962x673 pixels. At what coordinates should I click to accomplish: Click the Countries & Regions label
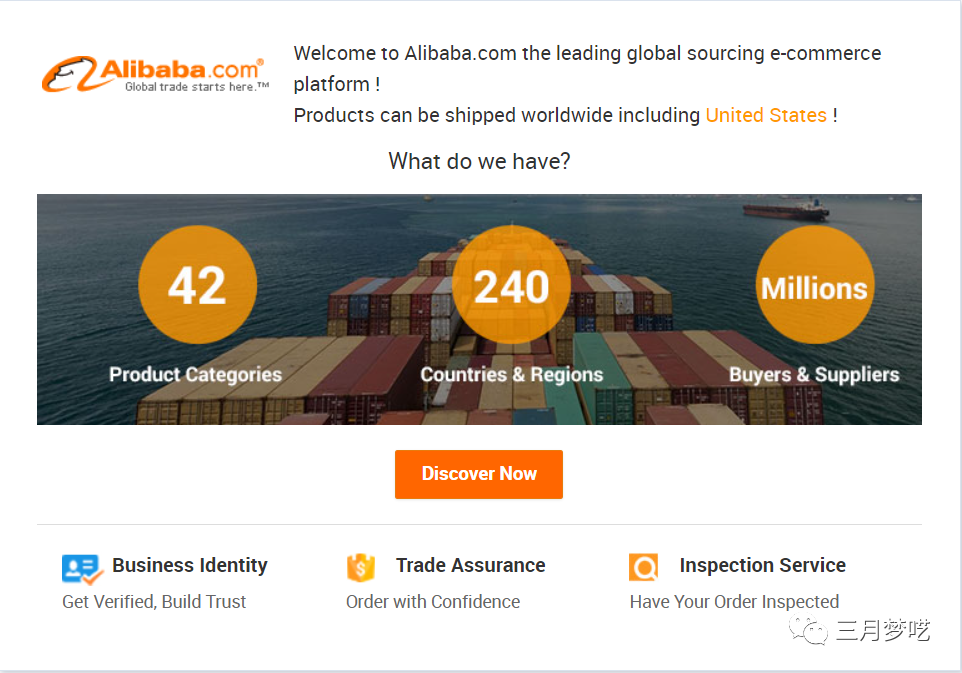pos(511,375)
